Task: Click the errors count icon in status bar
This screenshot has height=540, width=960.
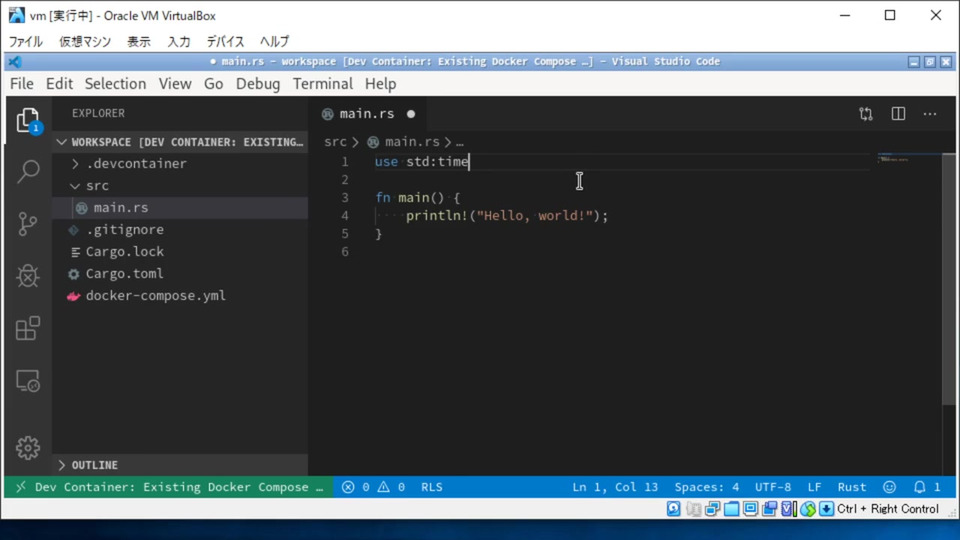Action: coord(348,487)
